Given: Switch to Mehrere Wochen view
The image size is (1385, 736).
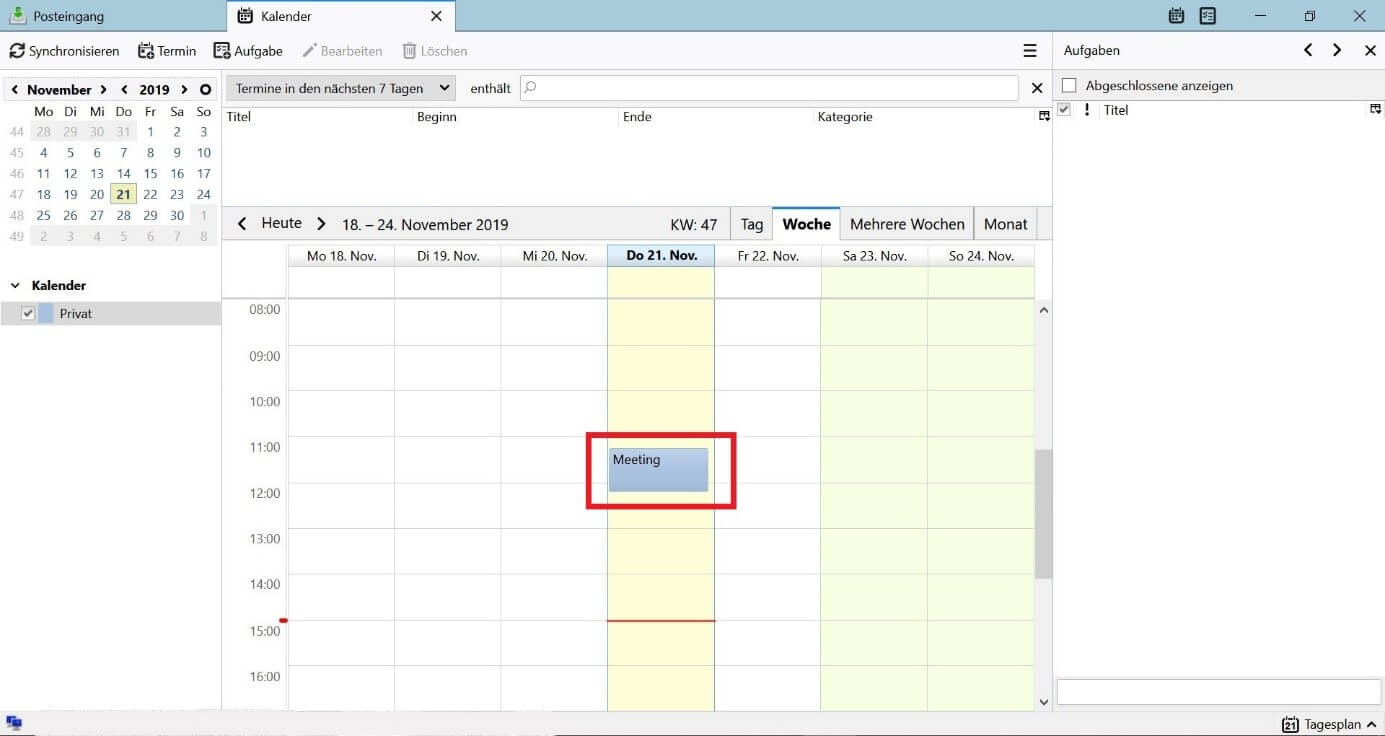Looking at the screenshot, I should click(x=907, y=224).
